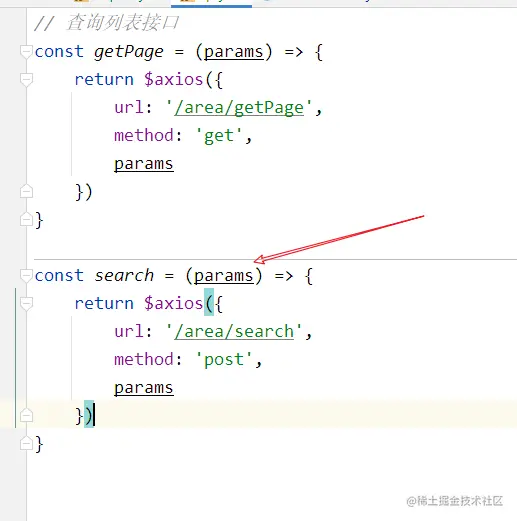Click the '/area/getPage' URL string
The height and width of the screenshot is (521, 517).
239,108
